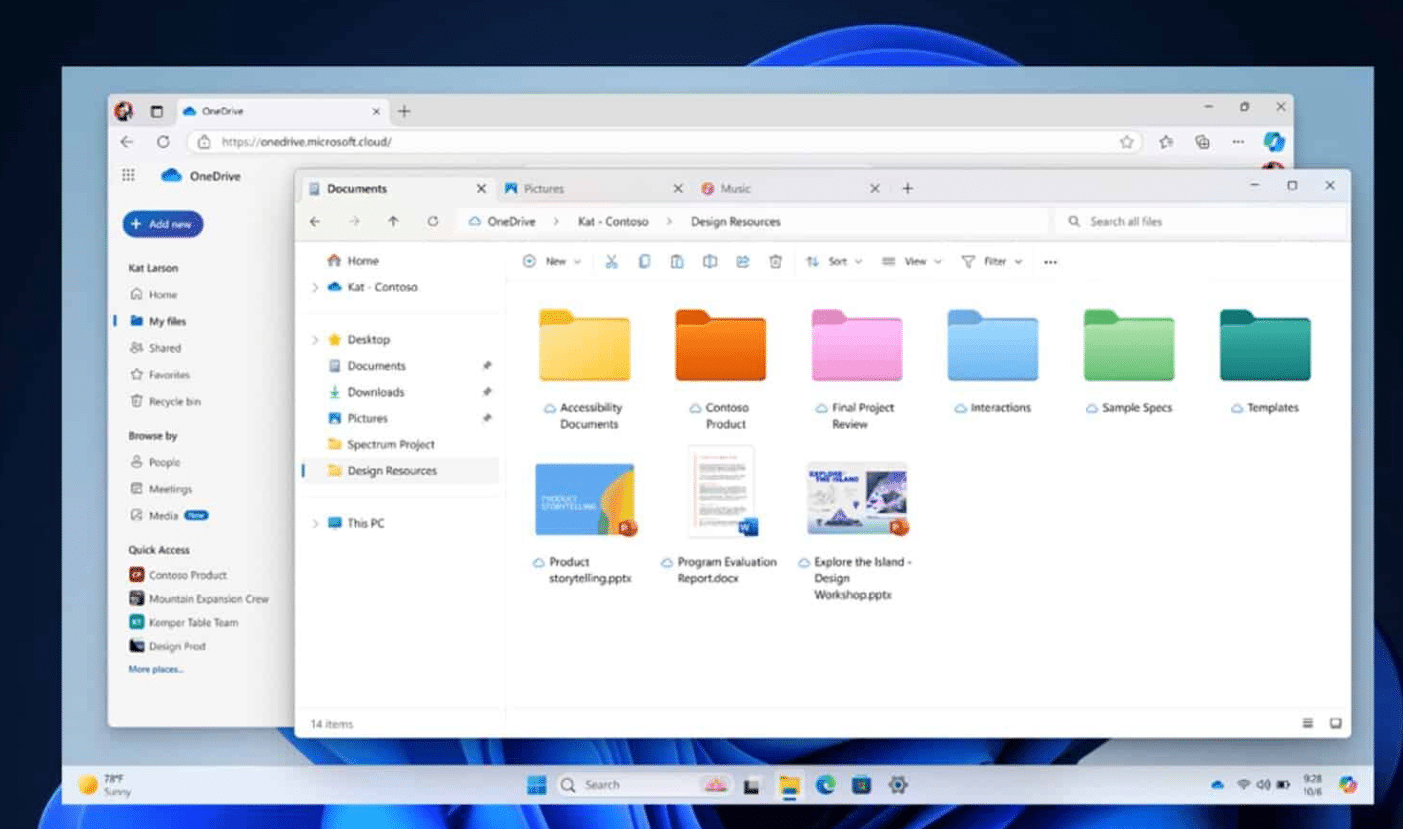Image resolution: width=1403 pixels, height=829 pixels.
Task: Expand the Kat - Contoso tree node
Action: (x=315, y=288)
